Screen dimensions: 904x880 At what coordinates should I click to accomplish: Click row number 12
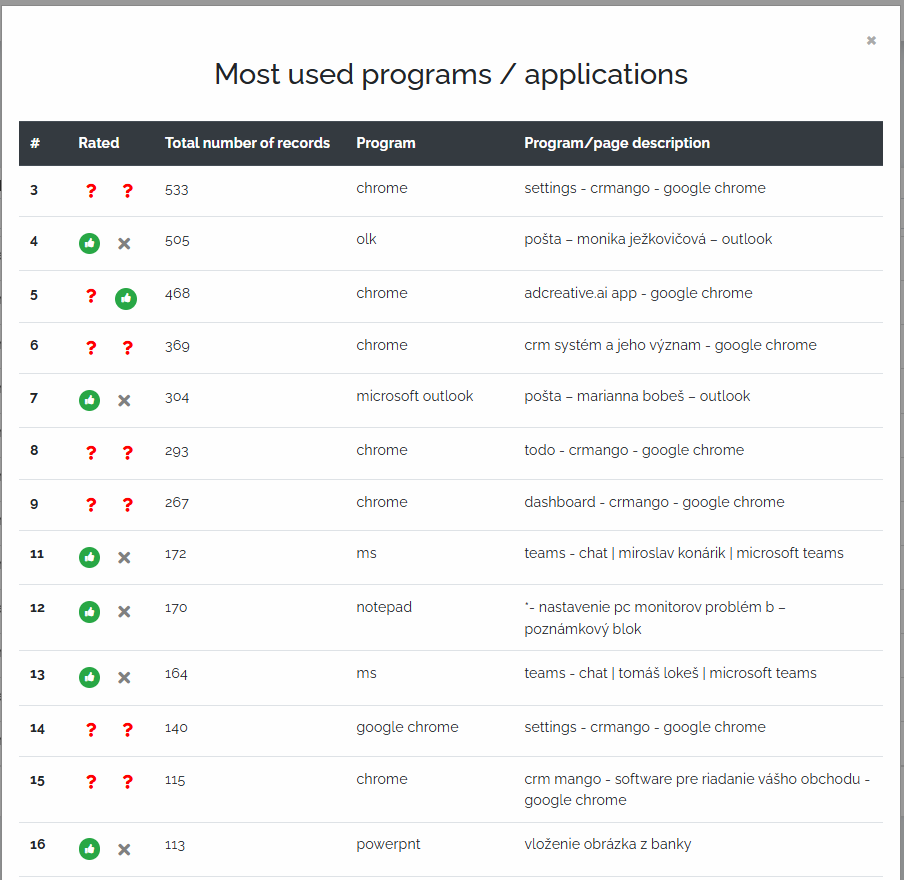pyautogui.click(x=37, y=608)
